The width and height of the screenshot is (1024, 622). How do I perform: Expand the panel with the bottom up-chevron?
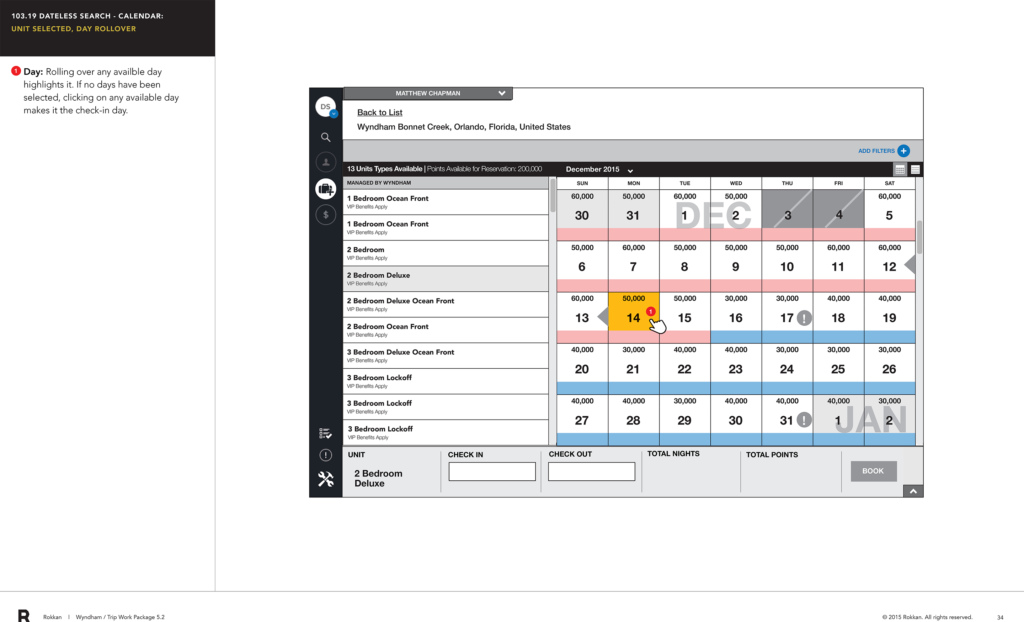pyautogui.click(x=913, y=491)
